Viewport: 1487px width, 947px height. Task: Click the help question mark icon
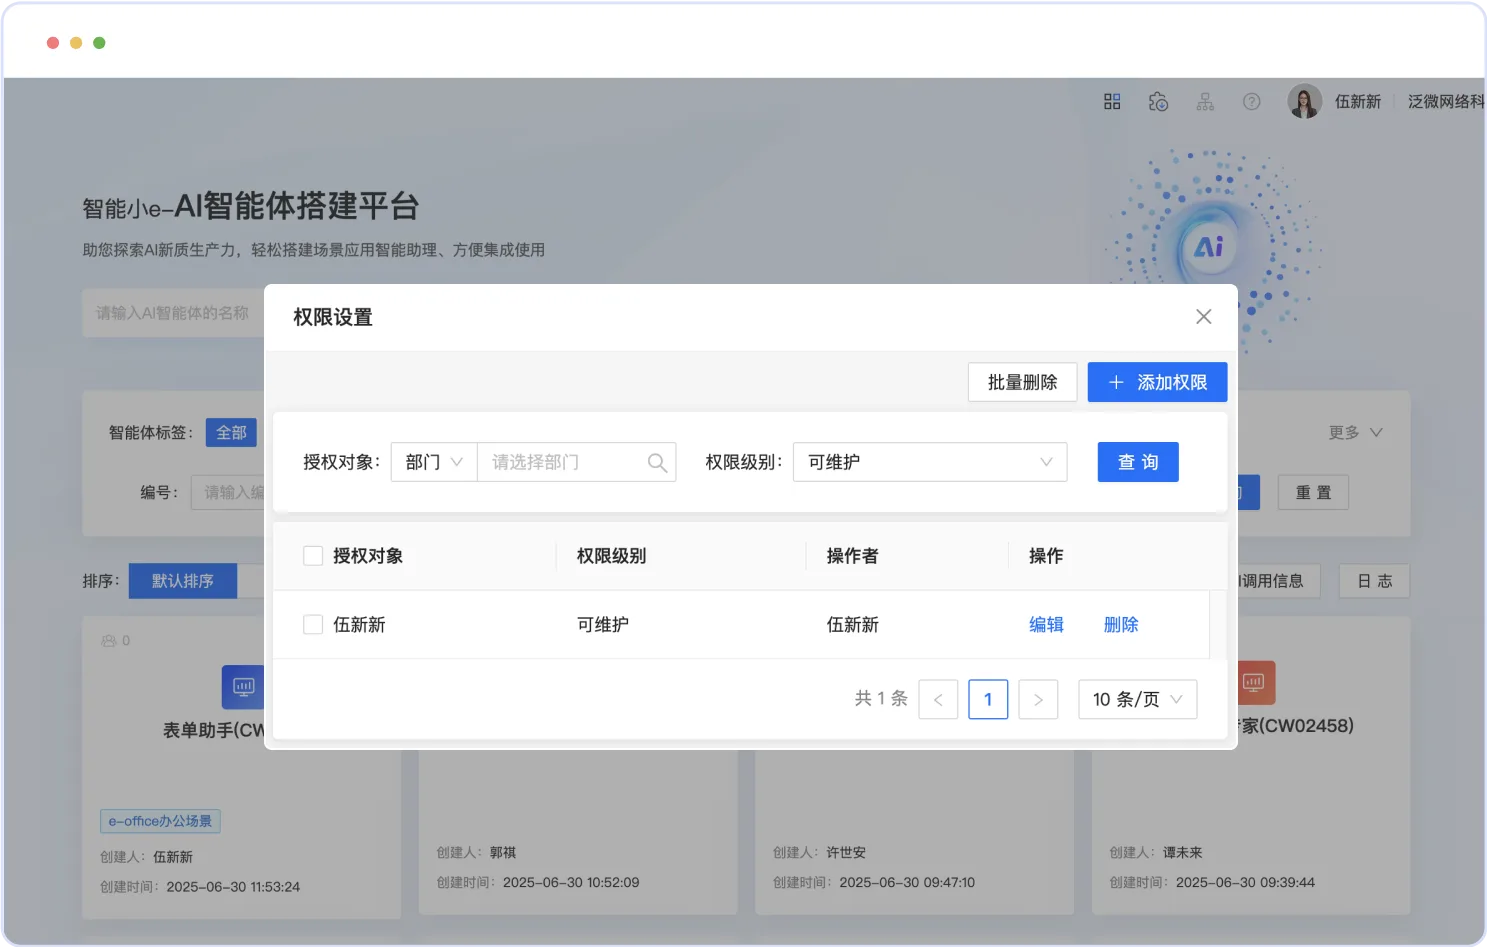[1251, 101]
